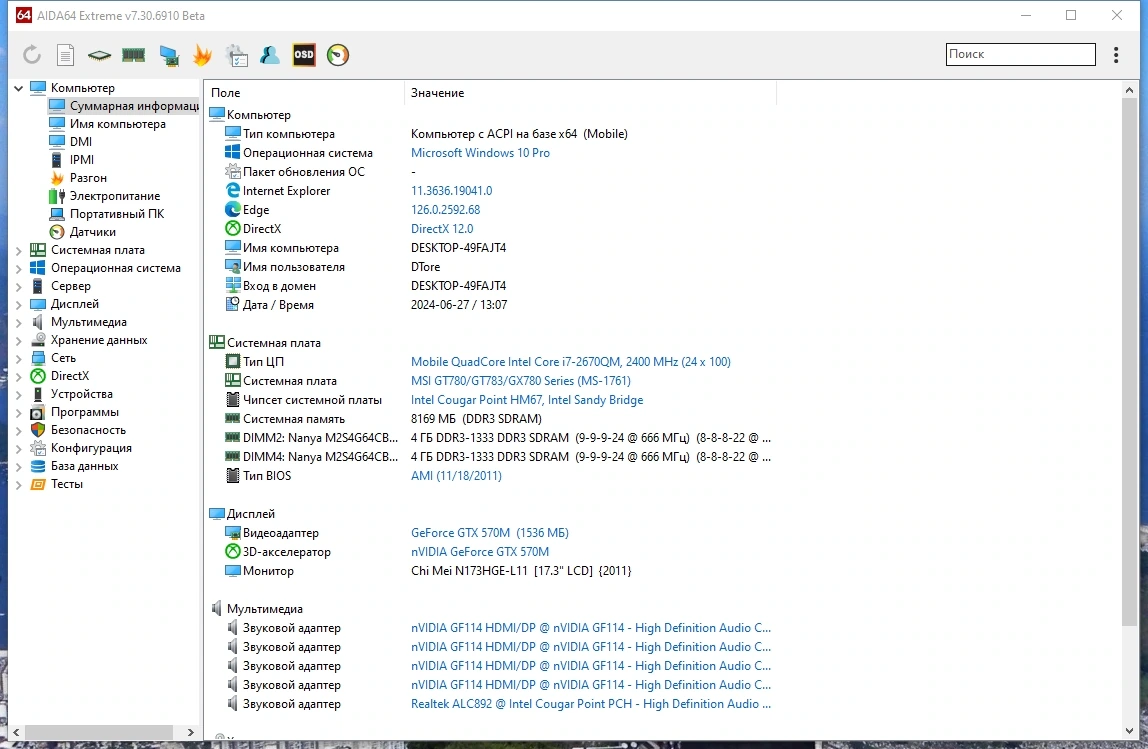
Task: Open the nVIDIA GeForce GTX 570M link
Action: pos(480,552)
